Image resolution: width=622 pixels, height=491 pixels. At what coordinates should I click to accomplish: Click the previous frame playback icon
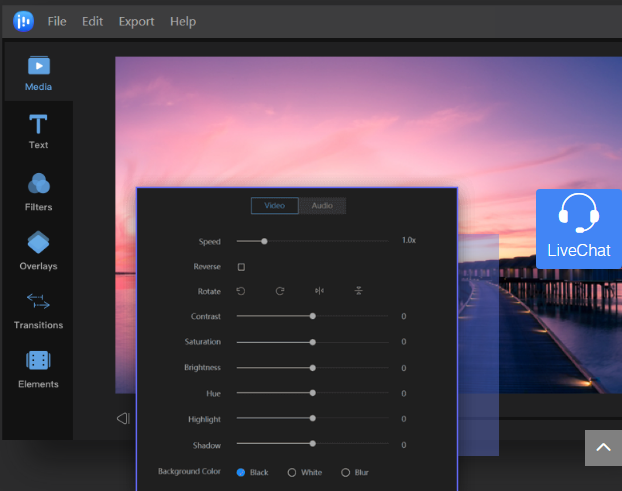(123, 418)
